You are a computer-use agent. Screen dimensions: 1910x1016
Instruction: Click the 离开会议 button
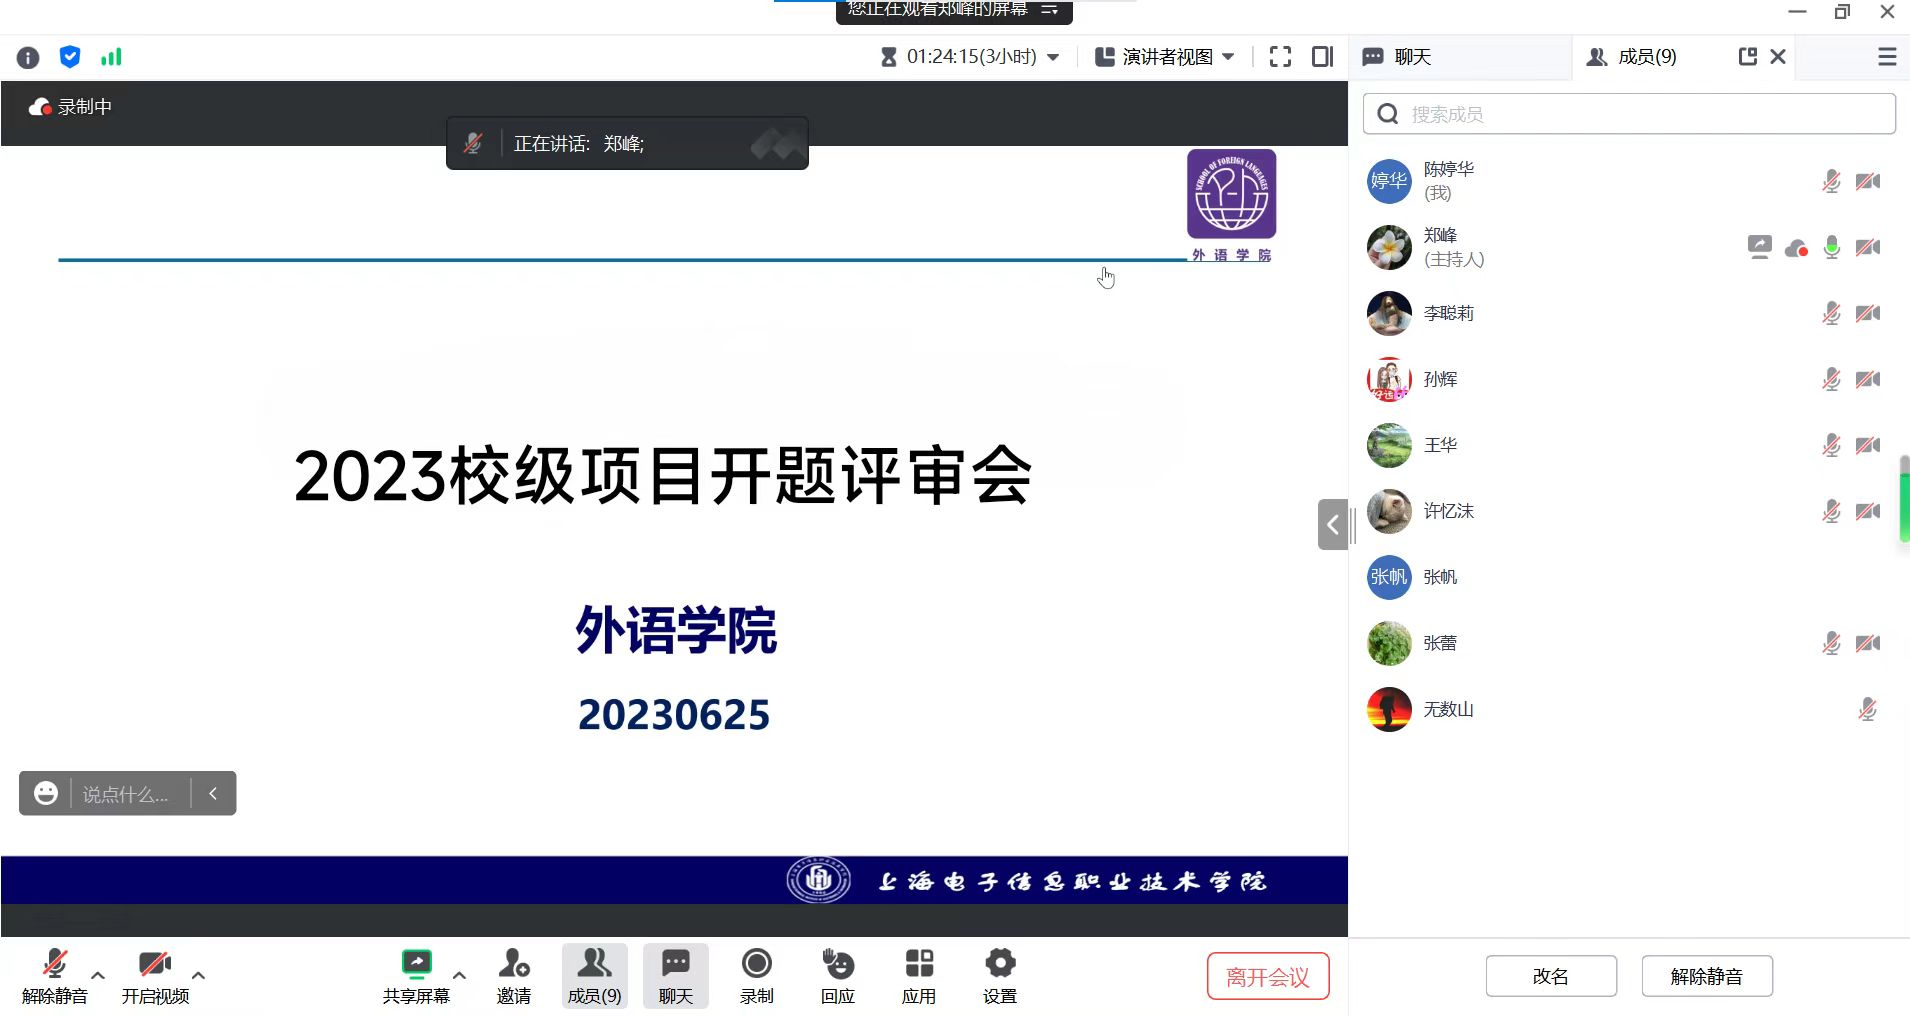(x=1267, y=977)
